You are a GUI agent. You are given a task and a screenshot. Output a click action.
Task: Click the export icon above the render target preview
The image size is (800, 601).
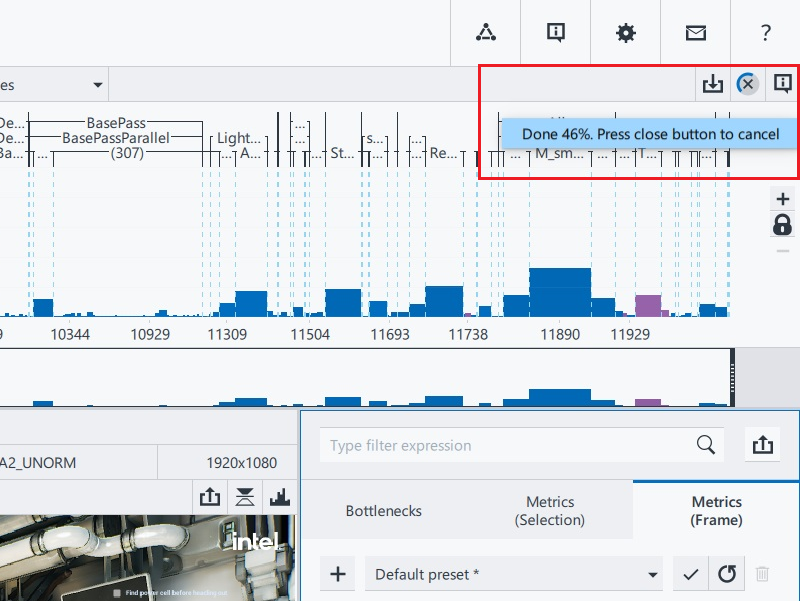pos(210,496)
